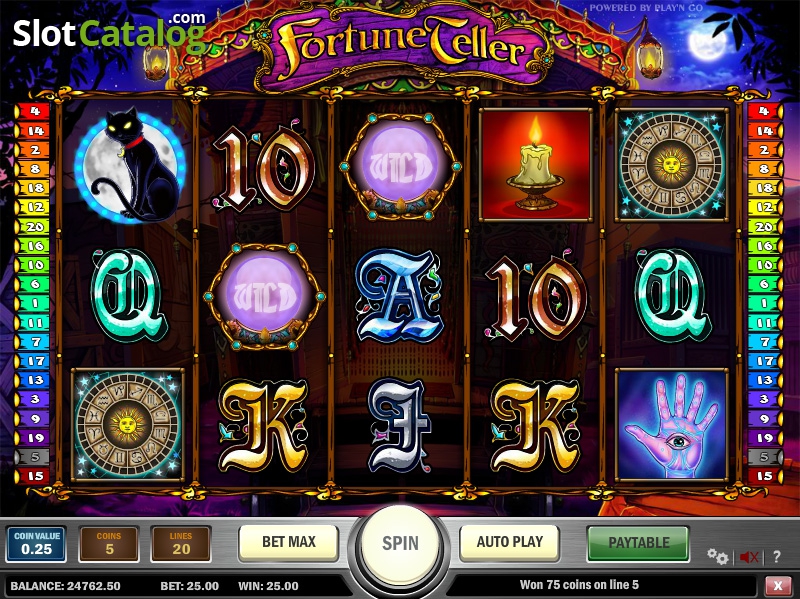Viewport: 800px width, 599px height.
Task: Select grey payline 5 marker on left
Action: coord(33,457)
